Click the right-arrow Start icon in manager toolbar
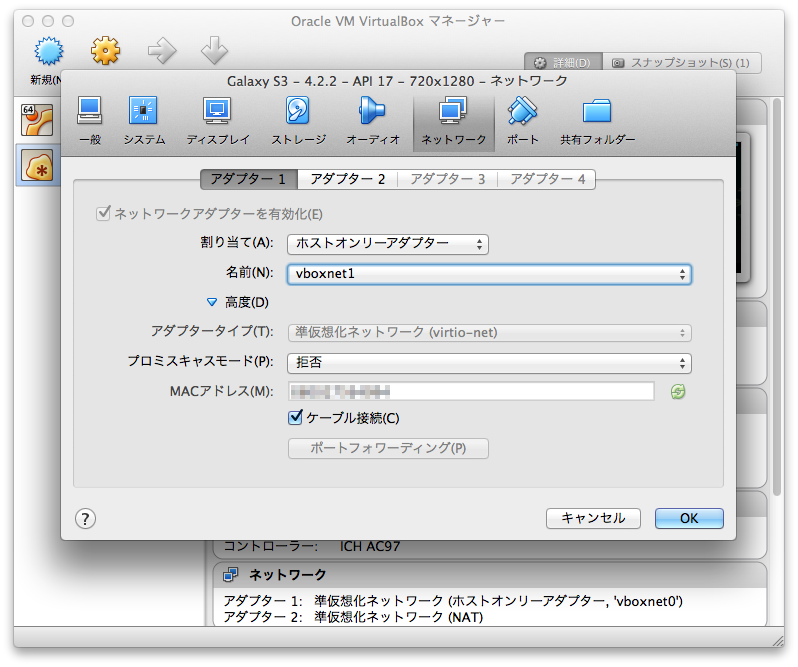This screenshot has width=798, height=667. click(x=162, y=50)
